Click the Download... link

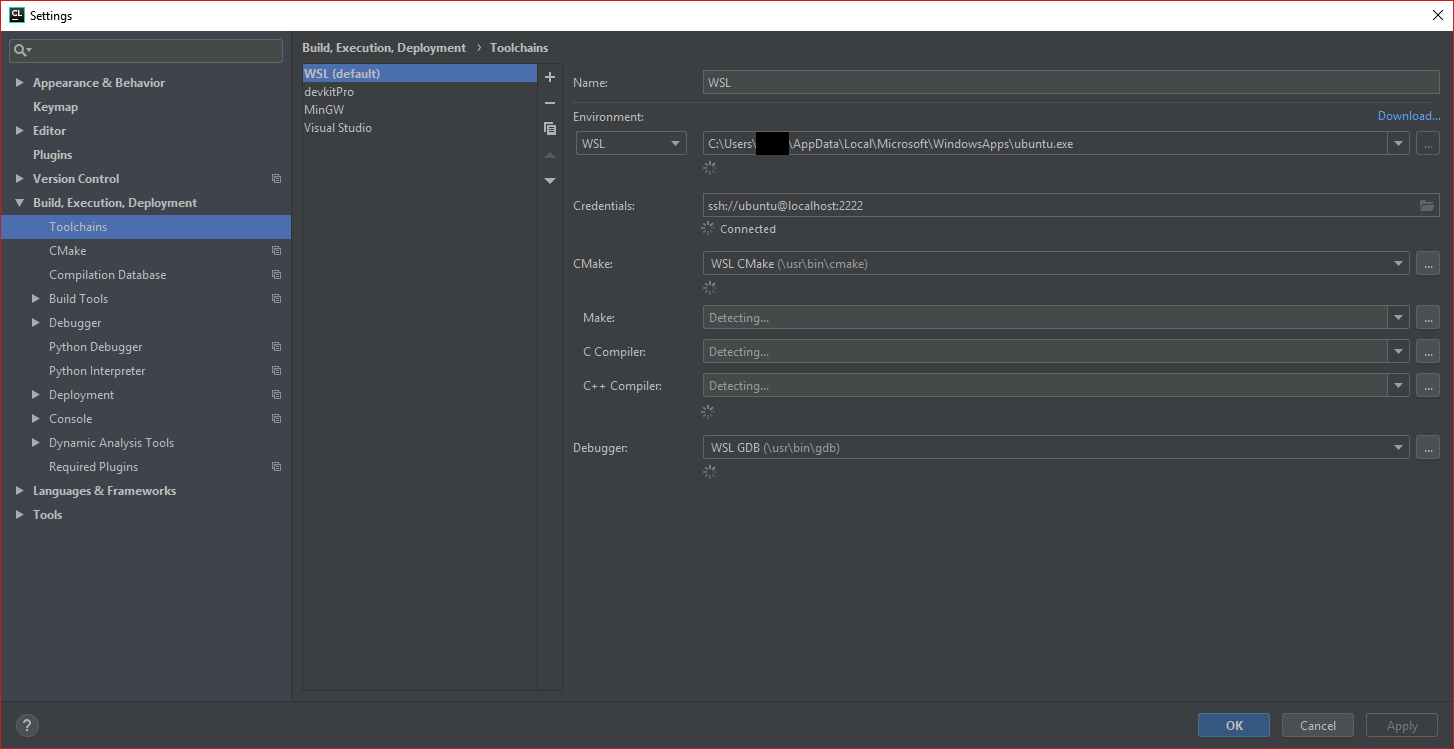tap(1409, 116)
